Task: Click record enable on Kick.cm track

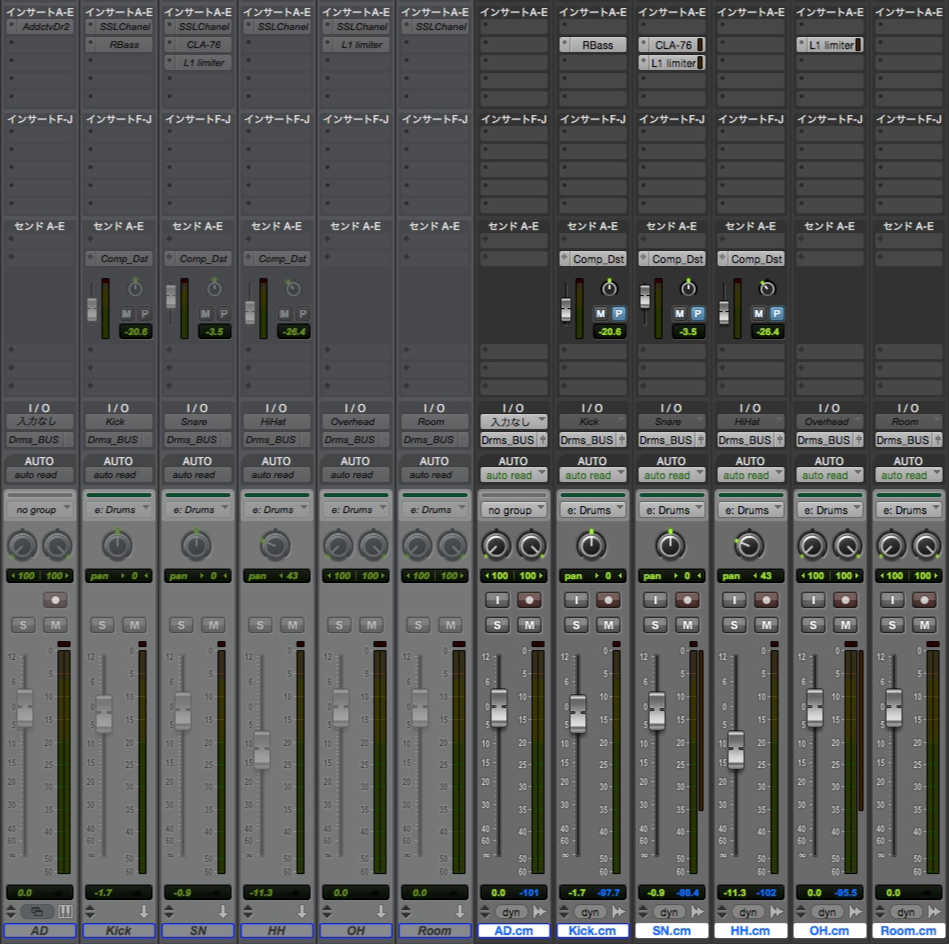Action: 608,600
